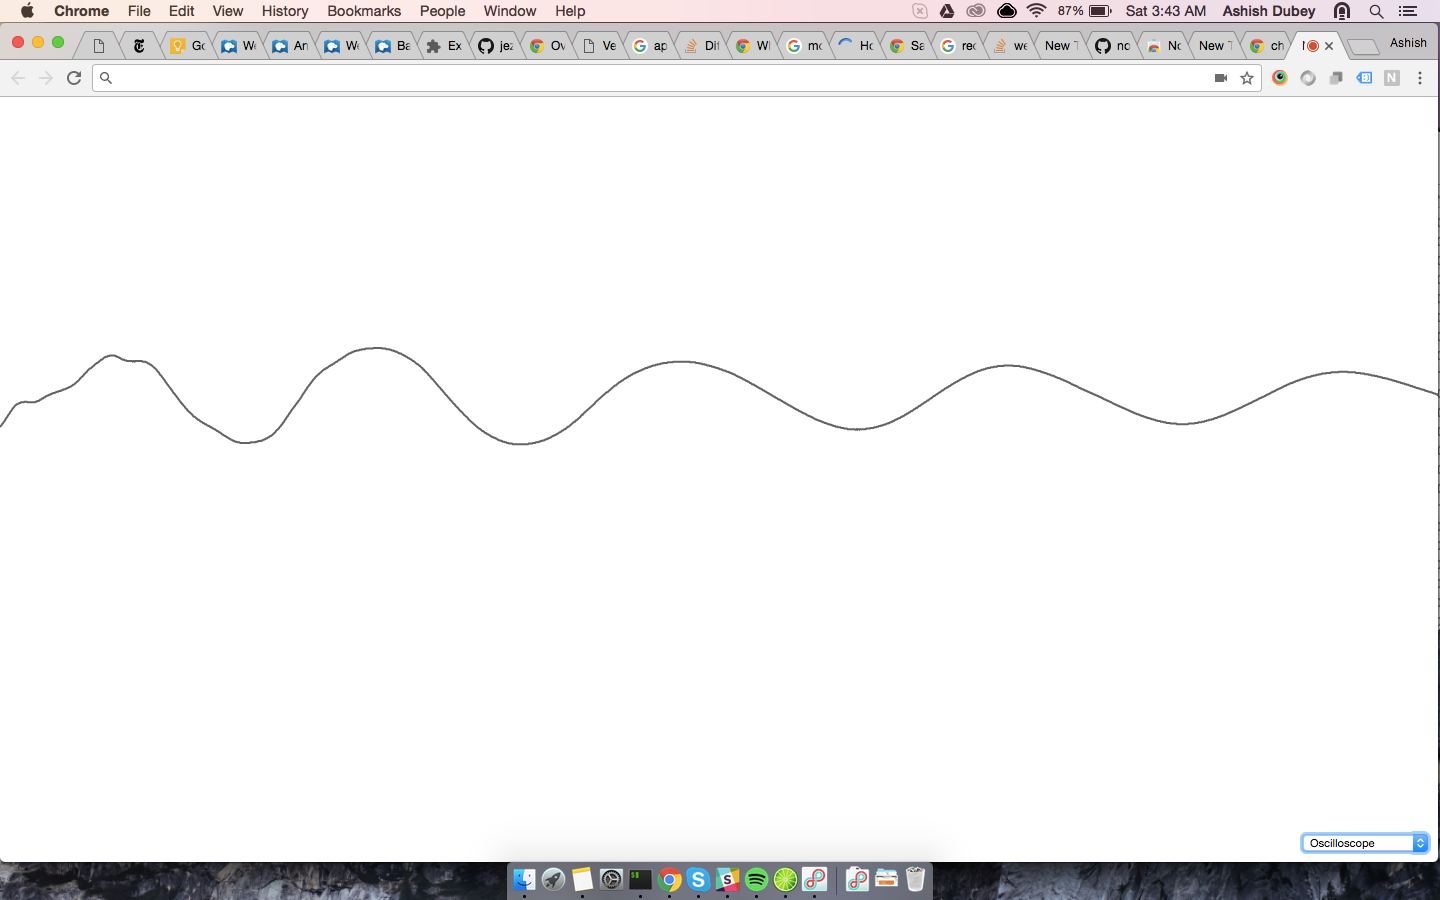Switch to the Google 'ap' tab

coord(651,46)
